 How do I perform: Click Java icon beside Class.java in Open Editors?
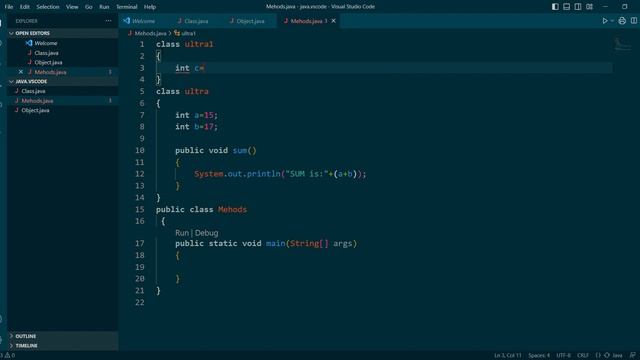point(29,53)
